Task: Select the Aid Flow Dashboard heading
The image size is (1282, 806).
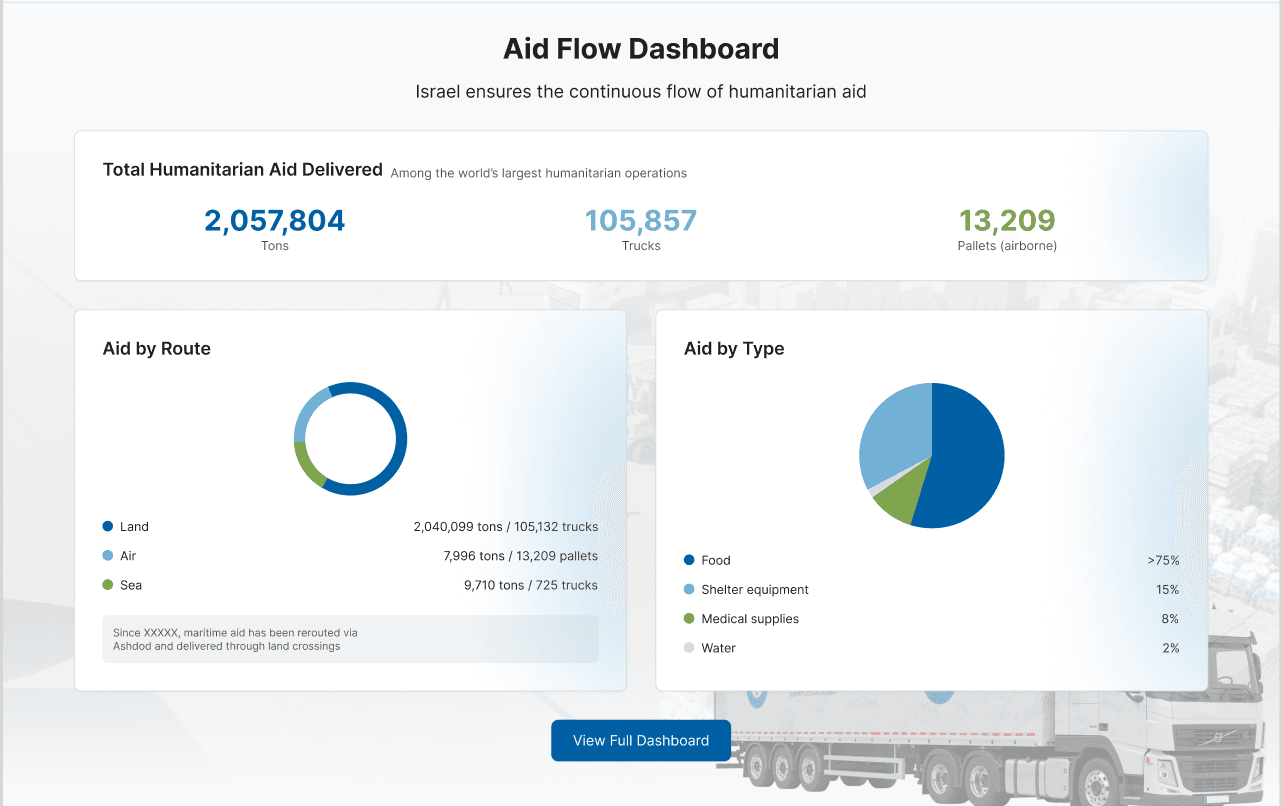Action: pos(641,48)
